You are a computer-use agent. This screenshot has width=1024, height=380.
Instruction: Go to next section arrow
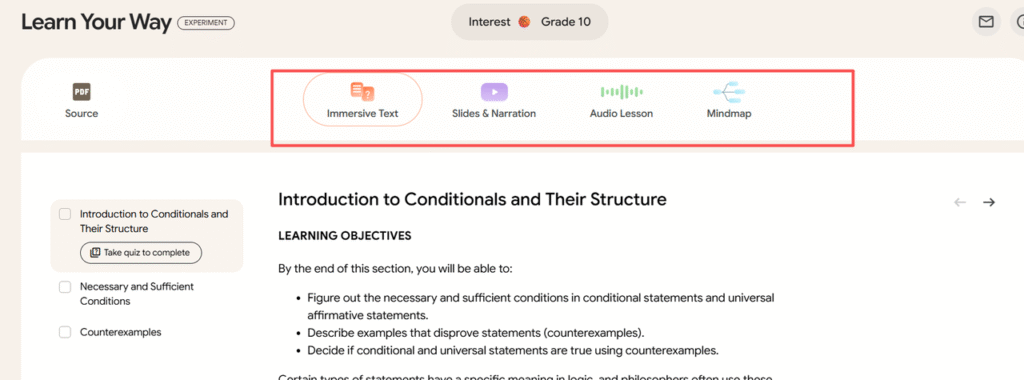click(x=989, y=202)
